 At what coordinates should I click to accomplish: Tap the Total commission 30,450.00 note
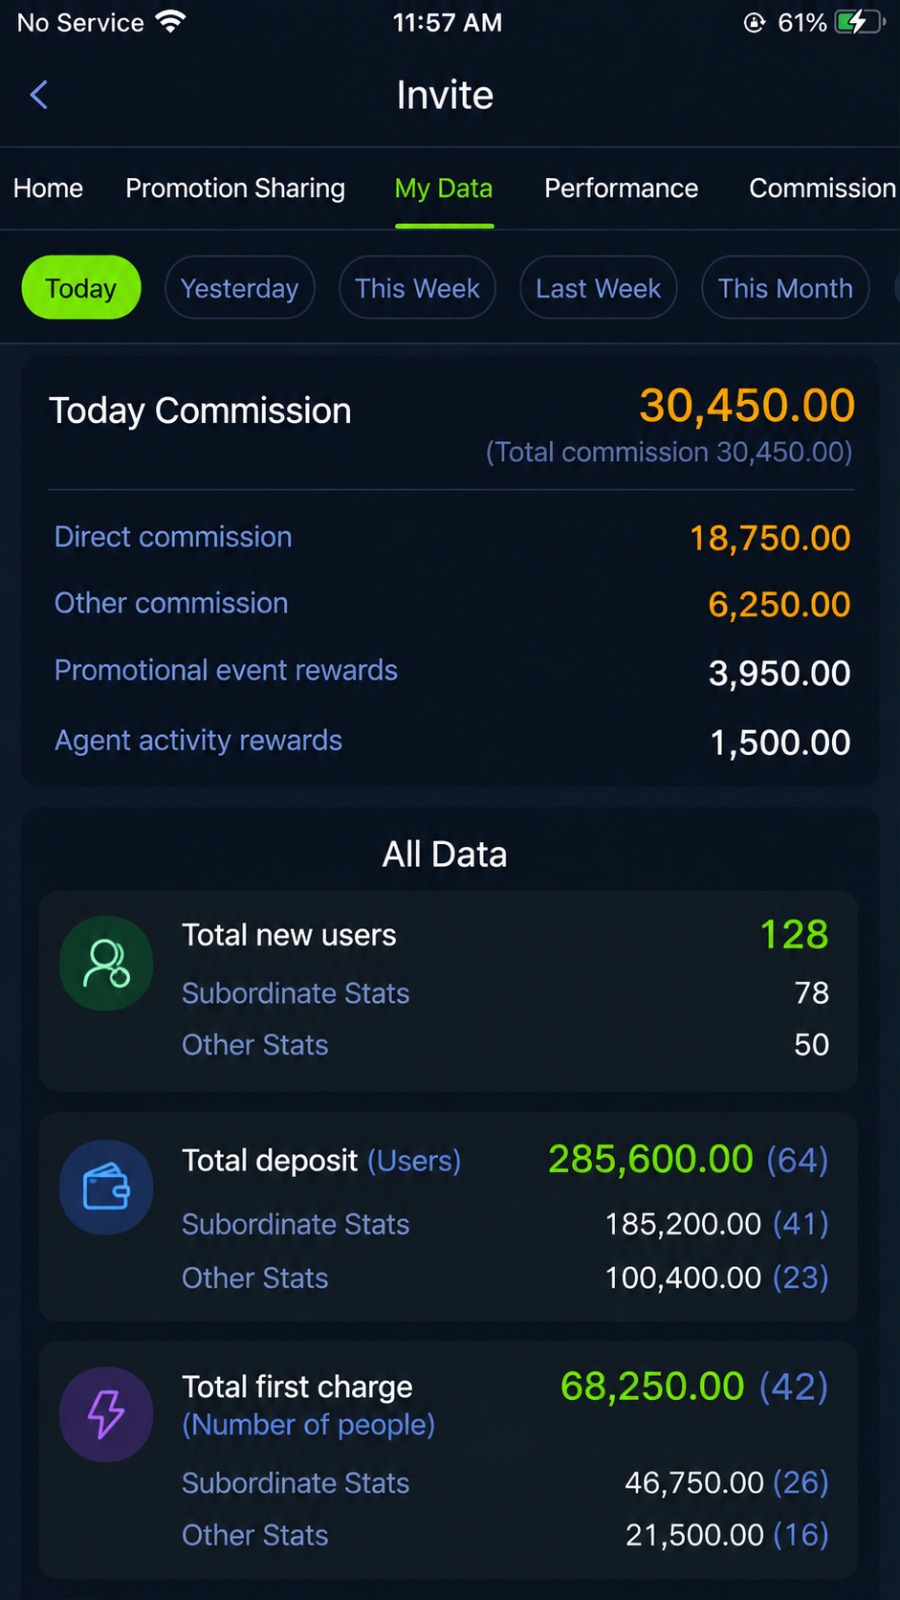tap(669, 452)
